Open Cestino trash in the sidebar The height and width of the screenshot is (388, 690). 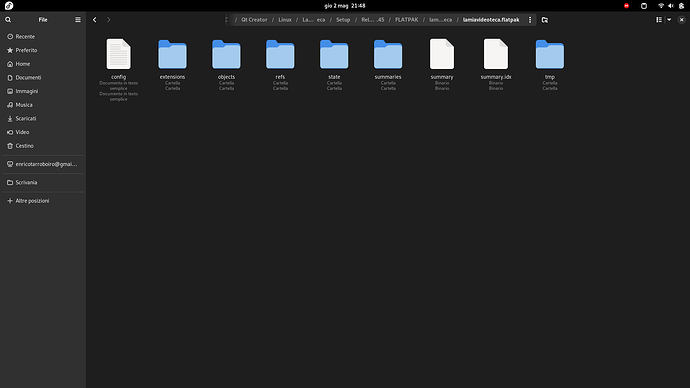[43, 146]
